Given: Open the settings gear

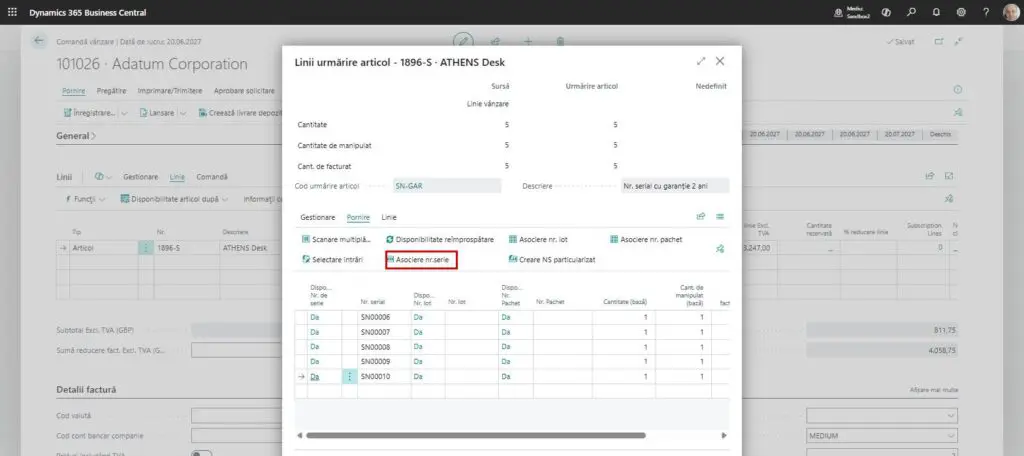Looking at the screenshot, I should pos(961,12).
